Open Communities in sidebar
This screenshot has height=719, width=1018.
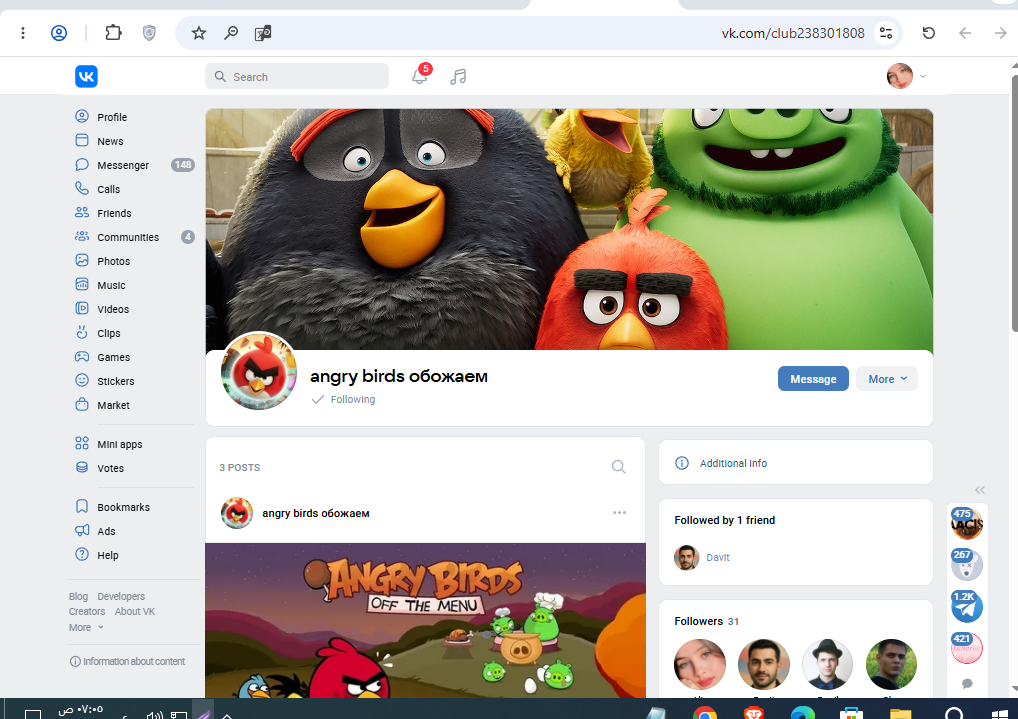tap(134, 237)
